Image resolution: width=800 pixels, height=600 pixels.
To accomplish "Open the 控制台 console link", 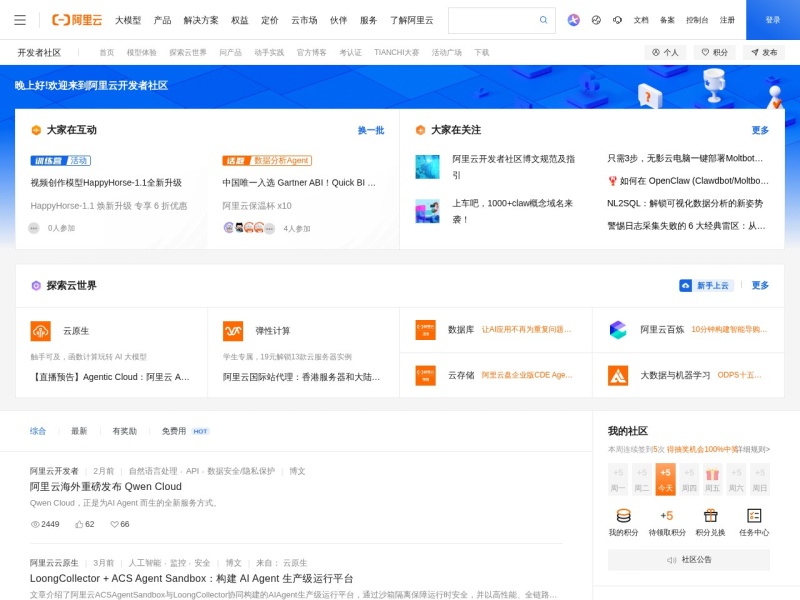I will point(696,20).
